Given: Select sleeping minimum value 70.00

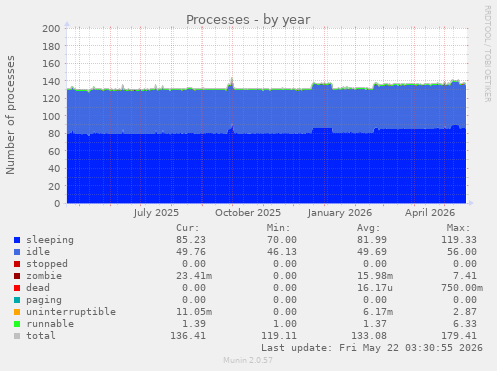Looking at the screenshot, I should 282,240.
